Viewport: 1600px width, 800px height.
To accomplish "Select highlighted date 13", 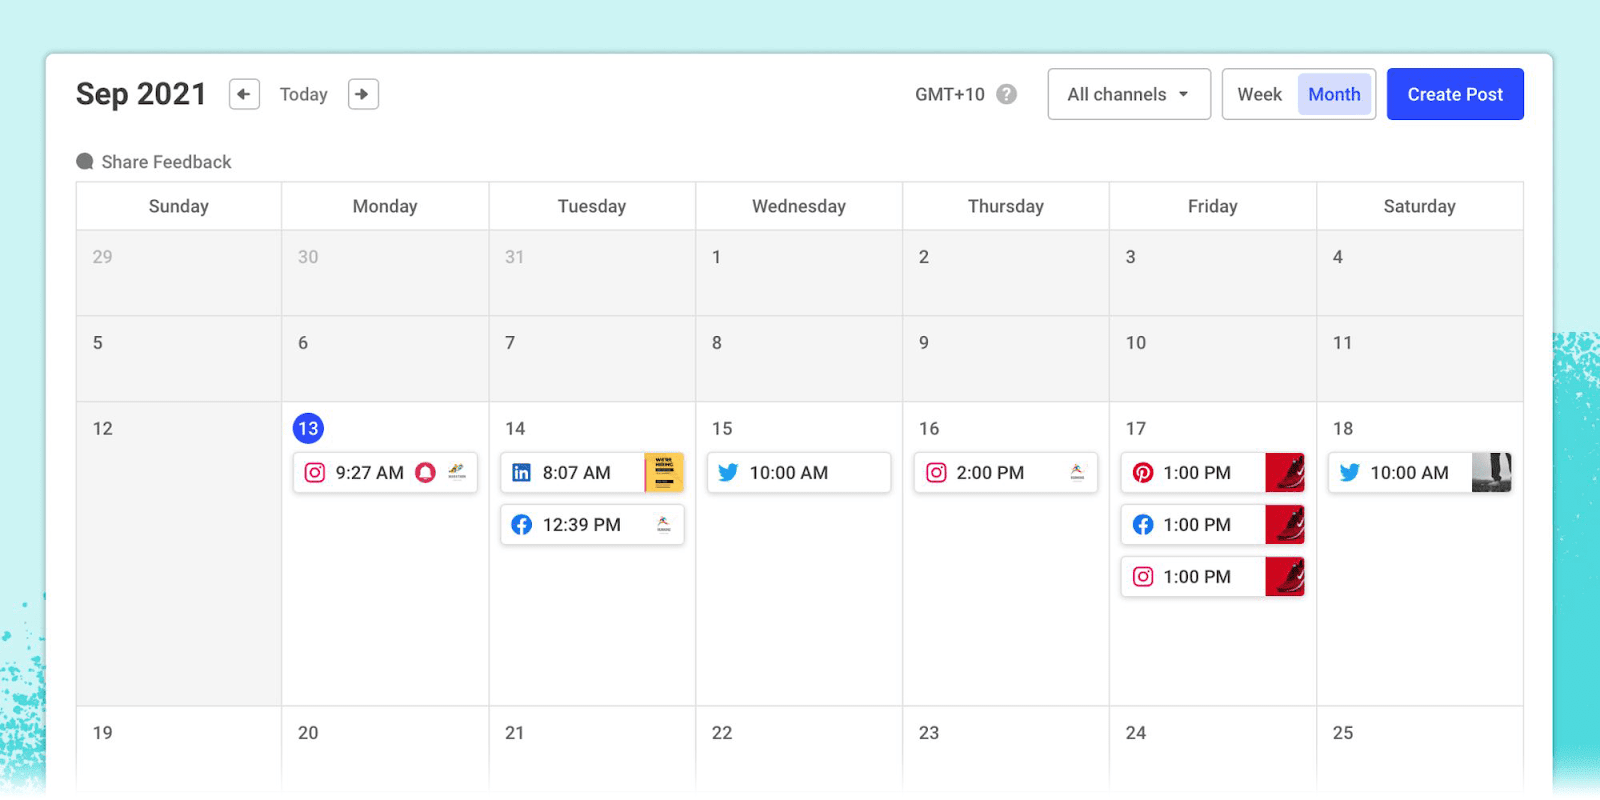I will pos(308,428).
